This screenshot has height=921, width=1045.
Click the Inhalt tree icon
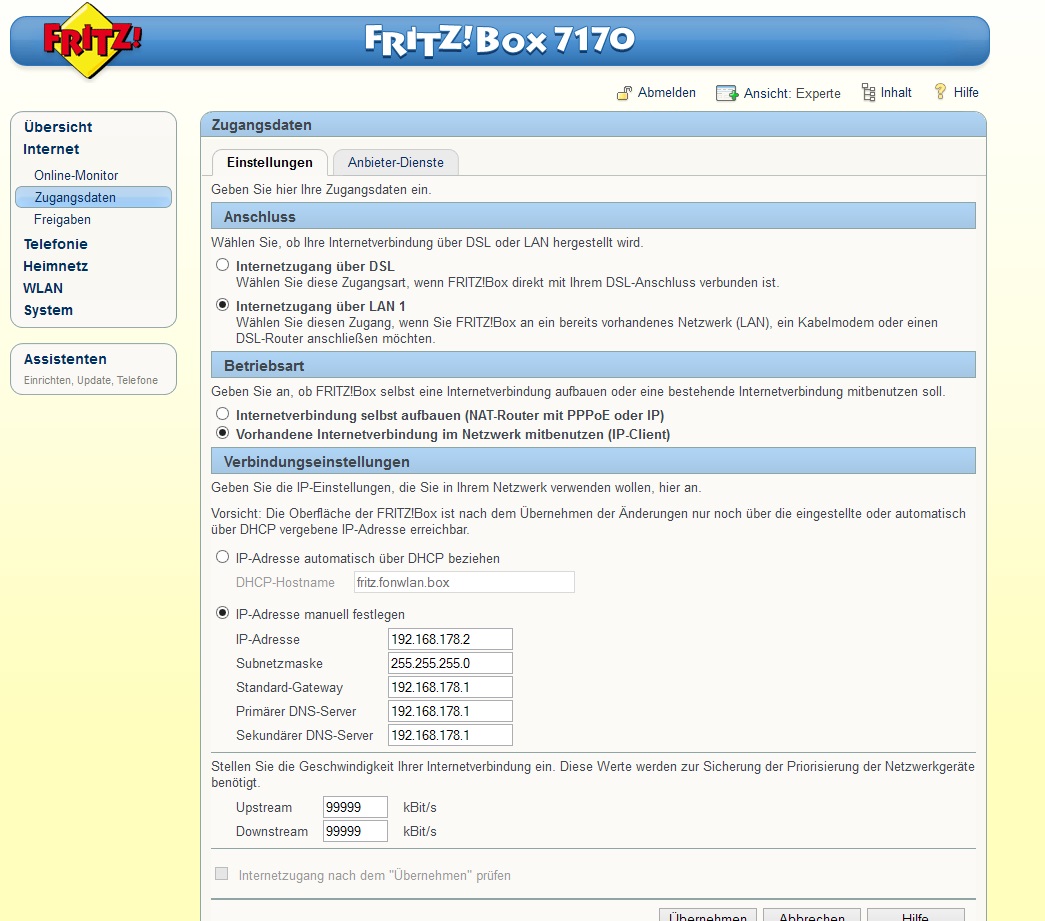(868, 92)
